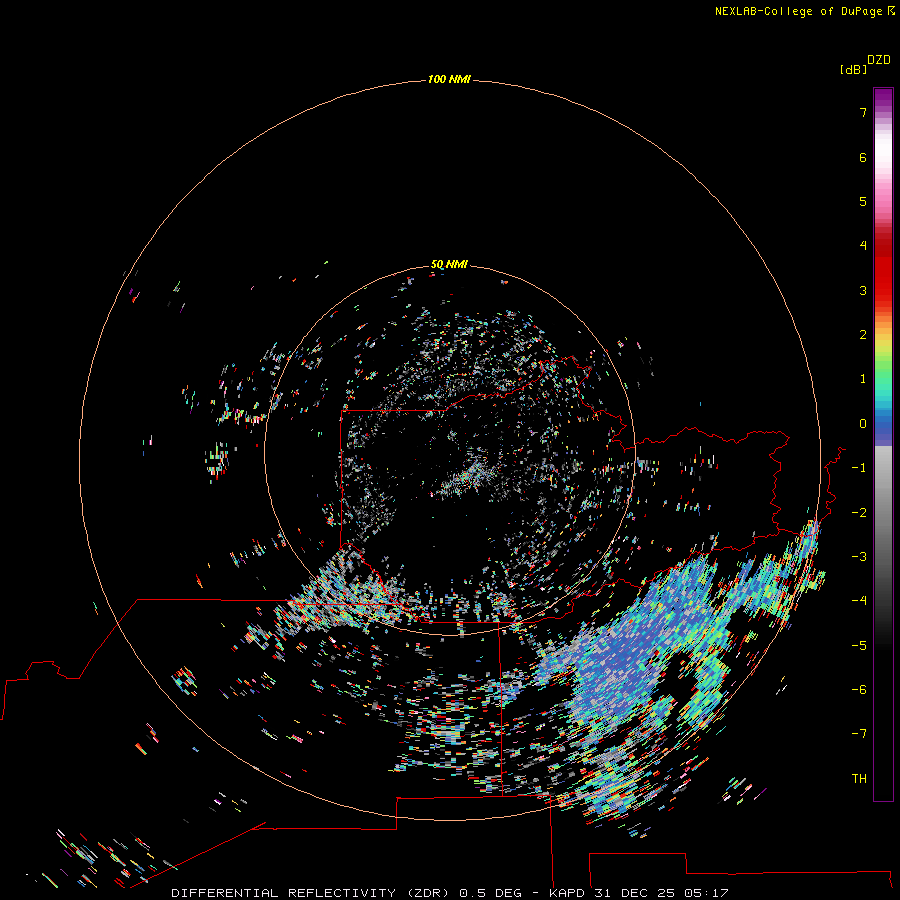Click the purple top of the color bar
The height and width of the screenshot is (900, 900).
point(883,99)
